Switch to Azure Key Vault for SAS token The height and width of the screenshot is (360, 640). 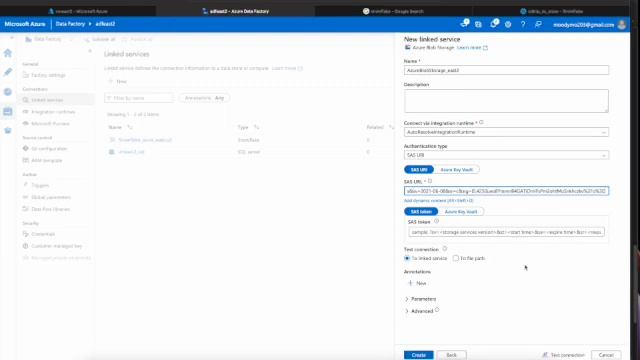pos(461,211)
